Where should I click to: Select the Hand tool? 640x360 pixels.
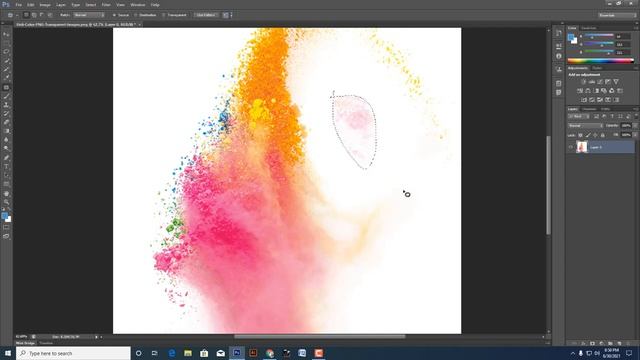[6, 193]
